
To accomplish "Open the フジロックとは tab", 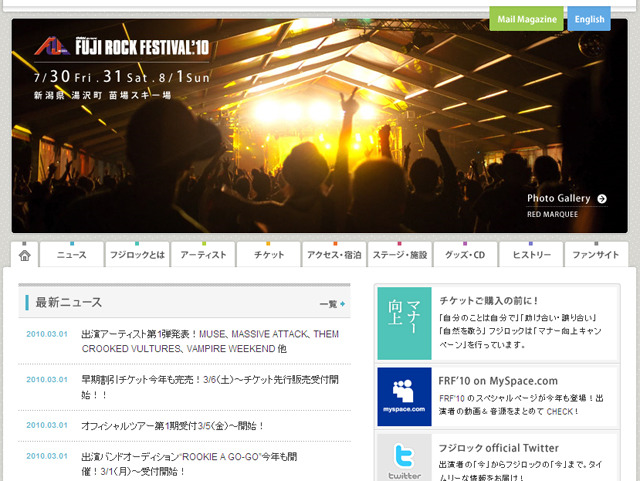I will (x=137, y=254).
